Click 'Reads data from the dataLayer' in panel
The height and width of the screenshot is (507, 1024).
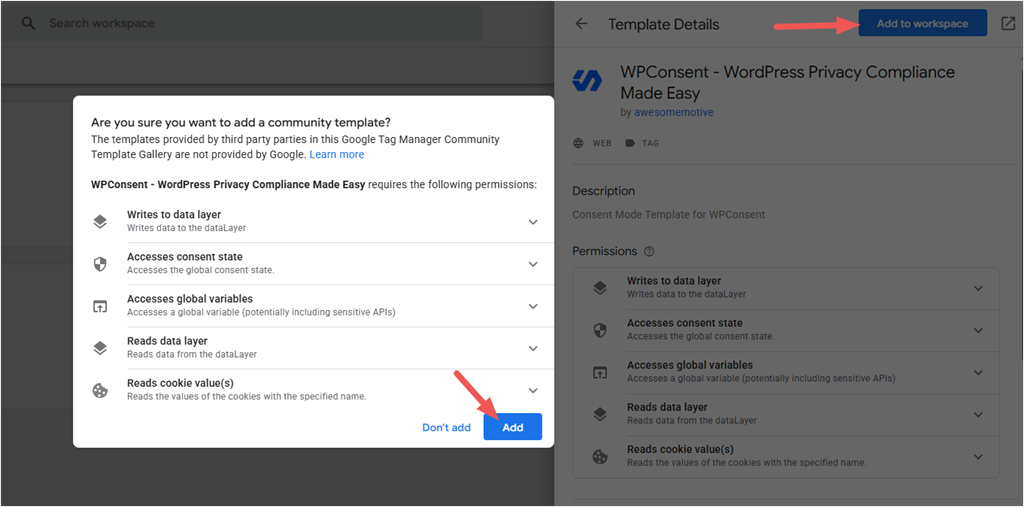point(692,420)
